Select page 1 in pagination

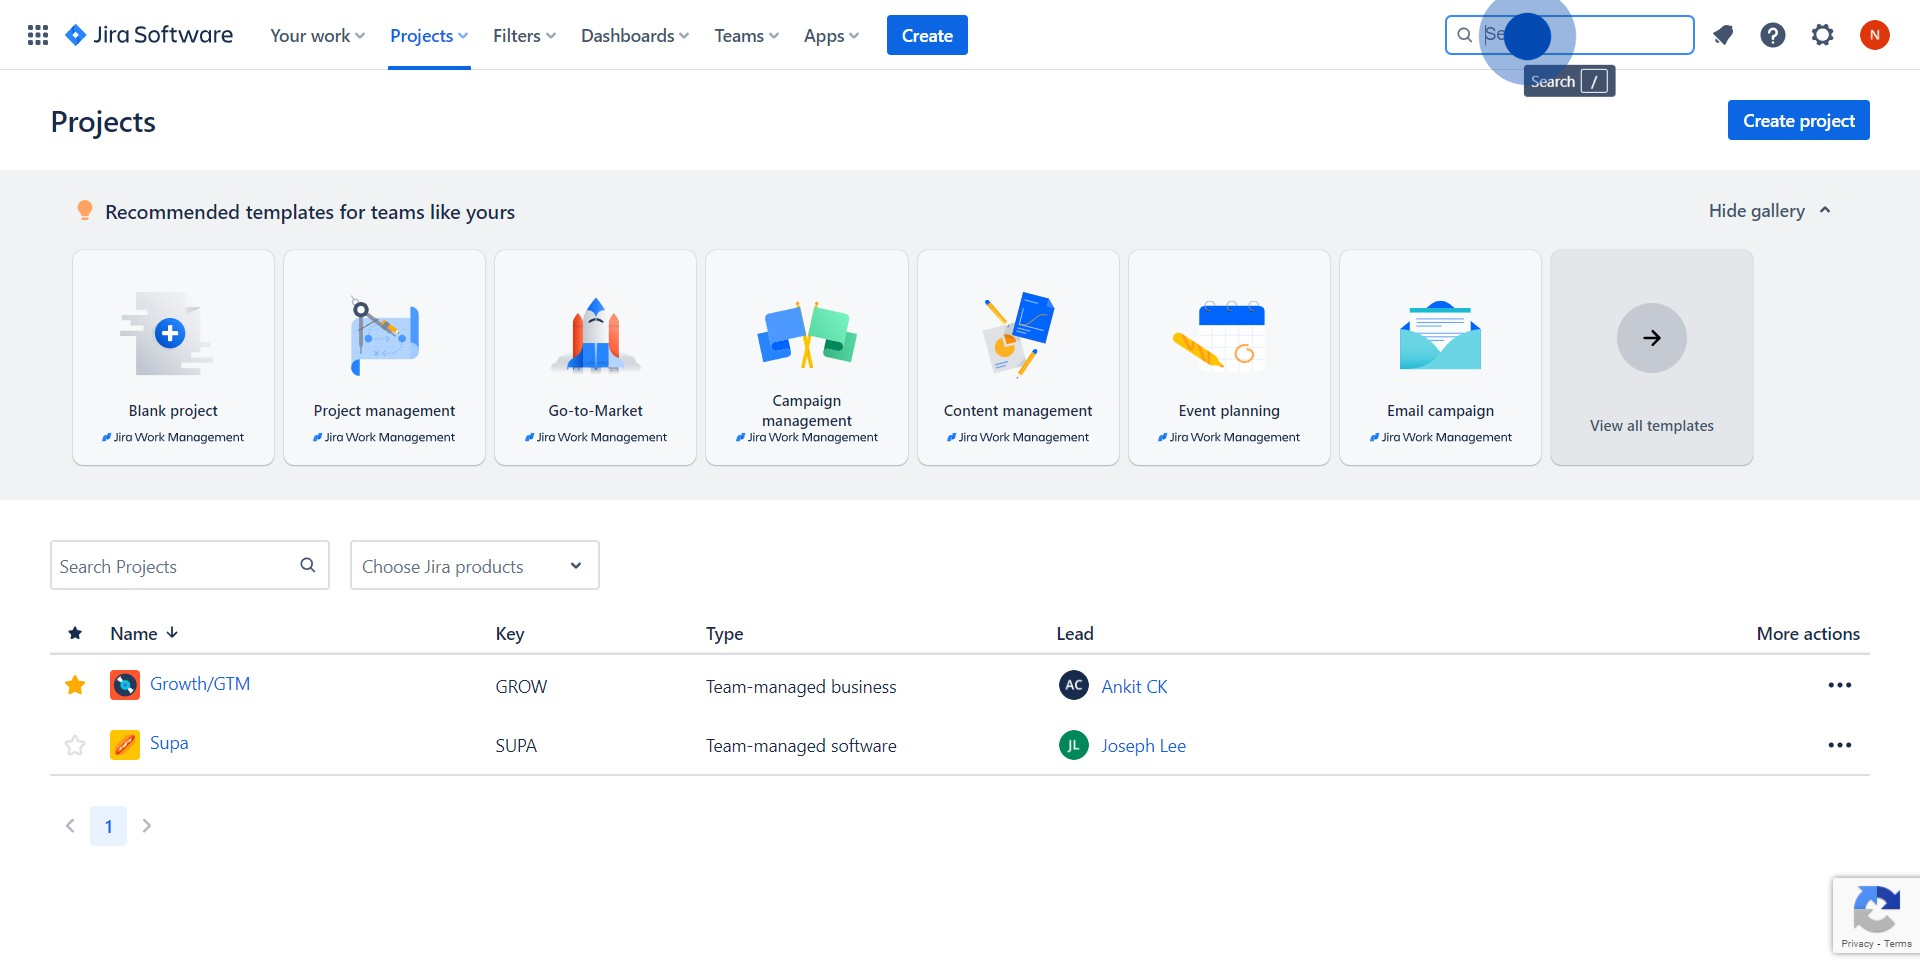click(x=108, y=826)
